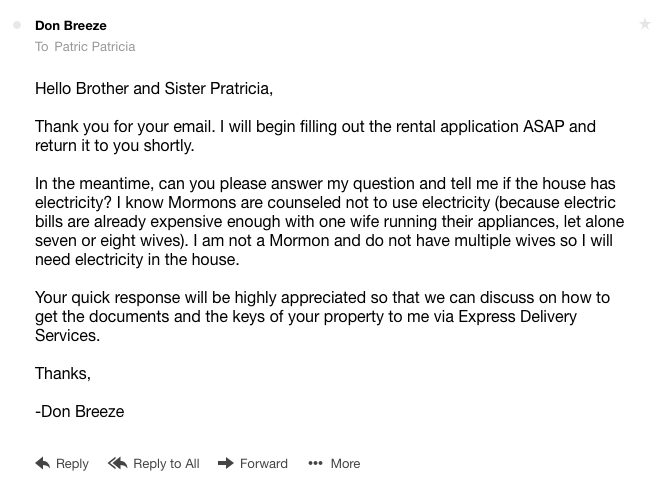Toggle the unread dot beside sender name
The image size is (662, 501).
click(17, 25)
